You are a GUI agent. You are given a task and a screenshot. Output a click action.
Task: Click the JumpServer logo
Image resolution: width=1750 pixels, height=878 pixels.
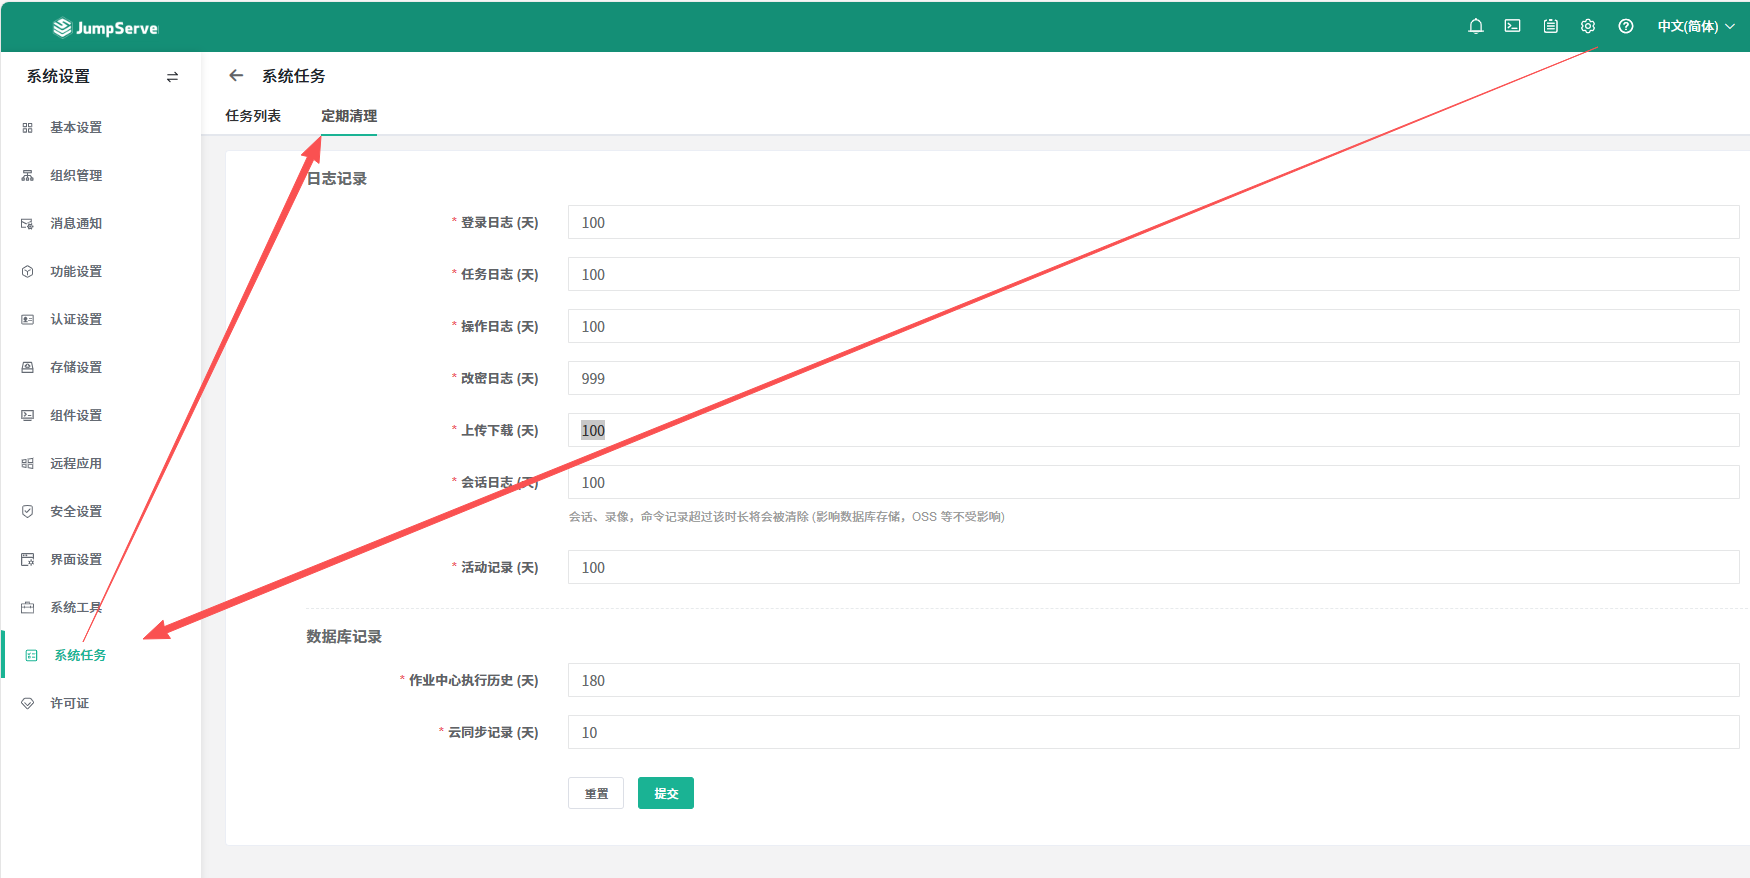105,28
